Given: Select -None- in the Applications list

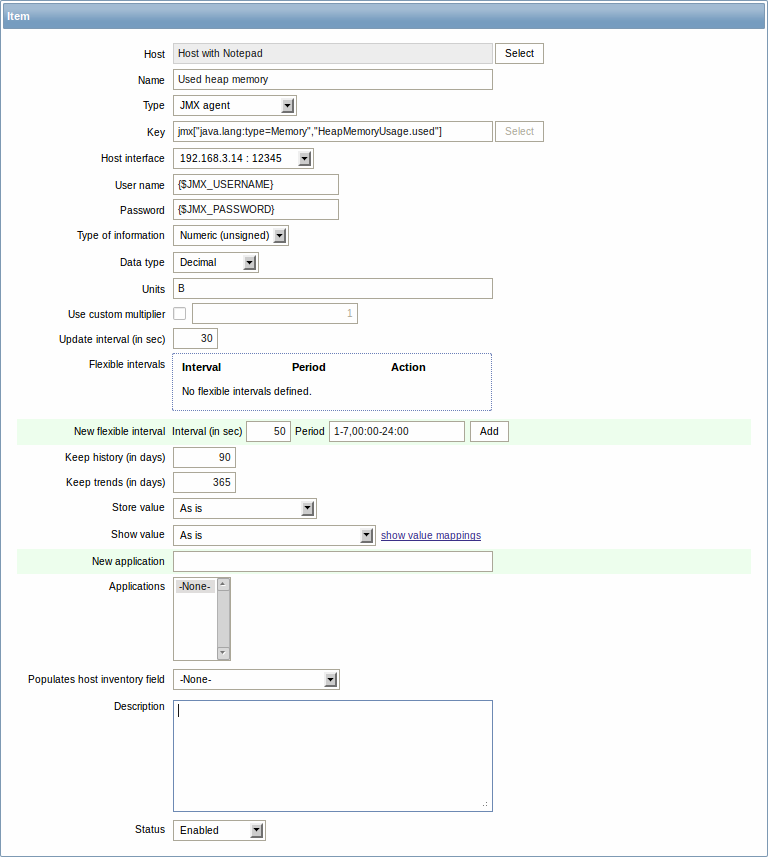Looking at the screenshot, I should (195, 586).
